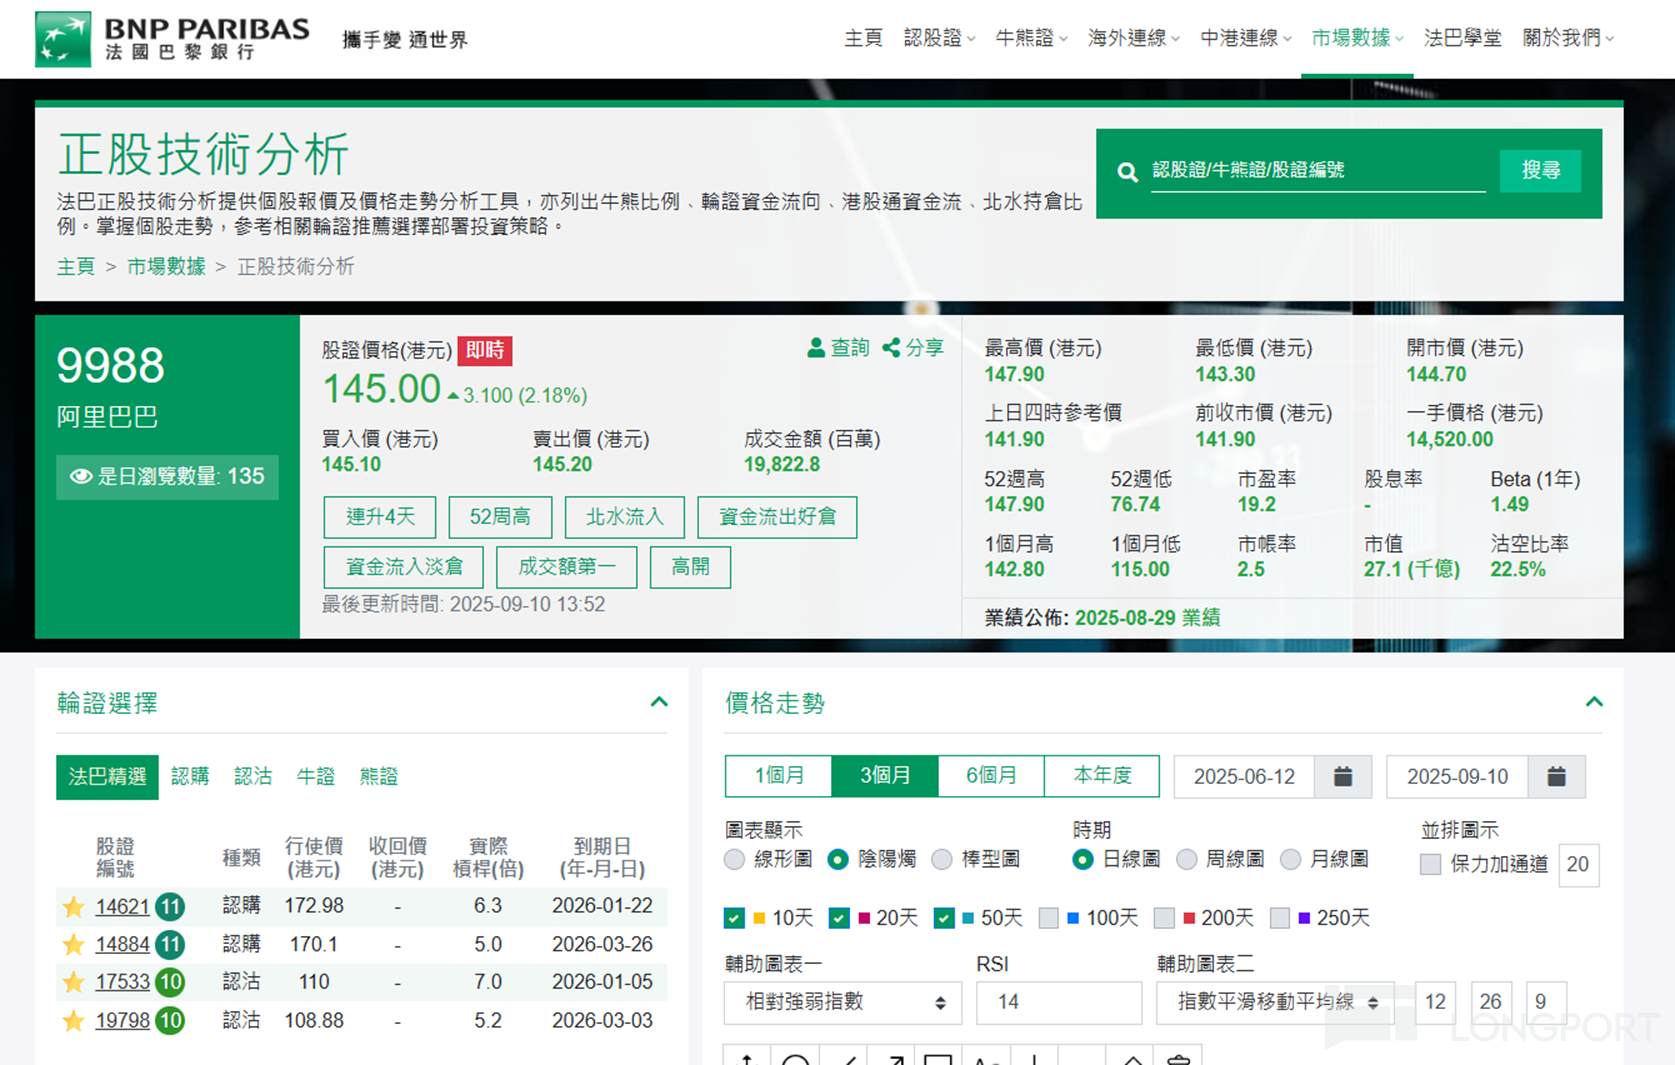Select the 陰陽燭 radio button
The width and height of the screenshot is (1675, 1065).
point(838,860)
